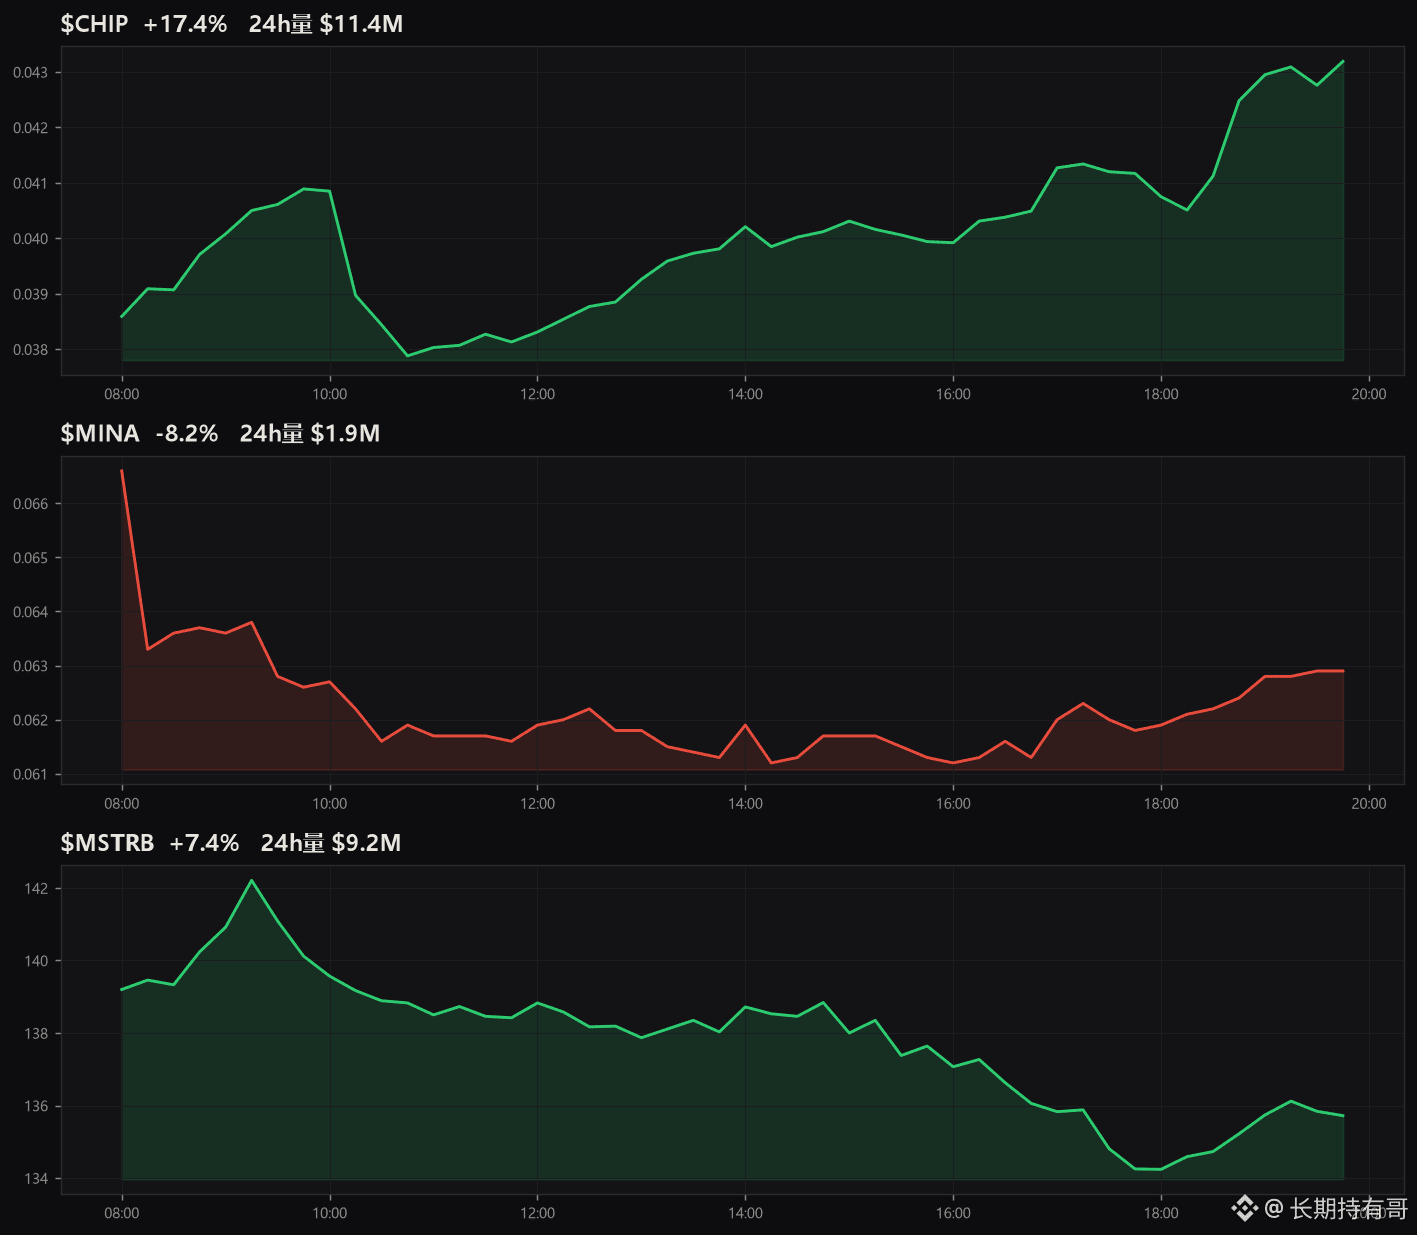This screenshot has width=1417, height=1235.
Task: Select 18:00 on the $MSTRB time axis
Action: 1161,1213
